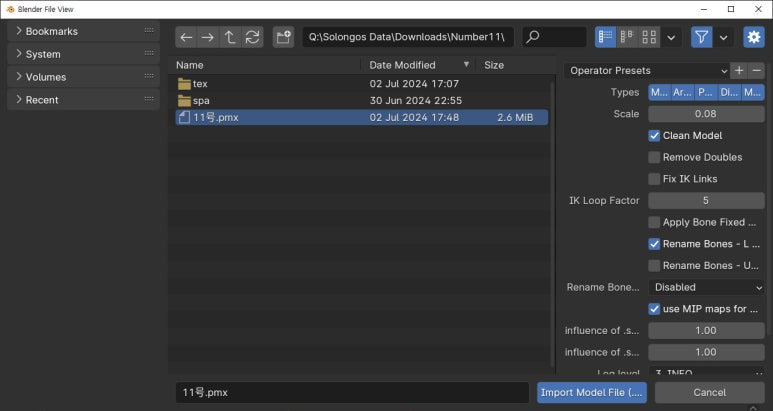Grab Bookmarks panel drag handle

[149, 31]
